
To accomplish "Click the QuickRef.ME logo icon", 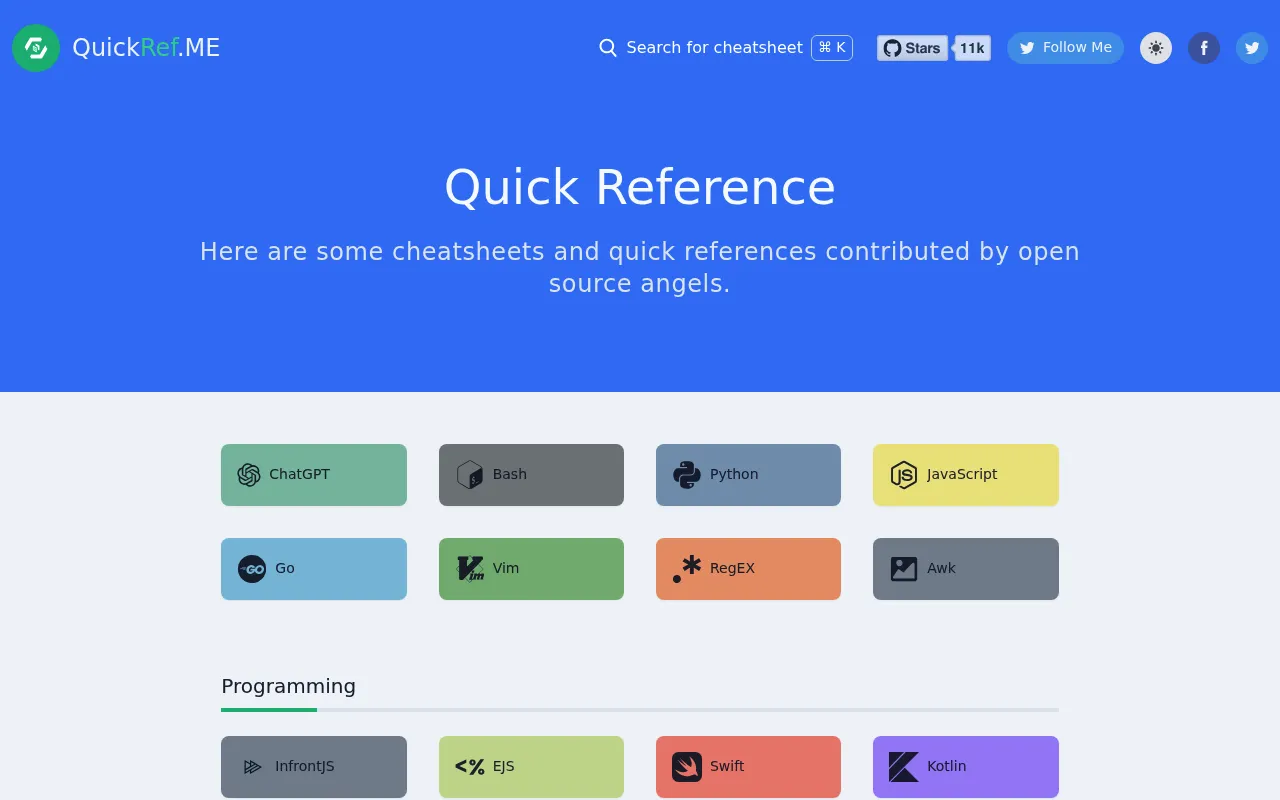I will (x=36, y=48).
